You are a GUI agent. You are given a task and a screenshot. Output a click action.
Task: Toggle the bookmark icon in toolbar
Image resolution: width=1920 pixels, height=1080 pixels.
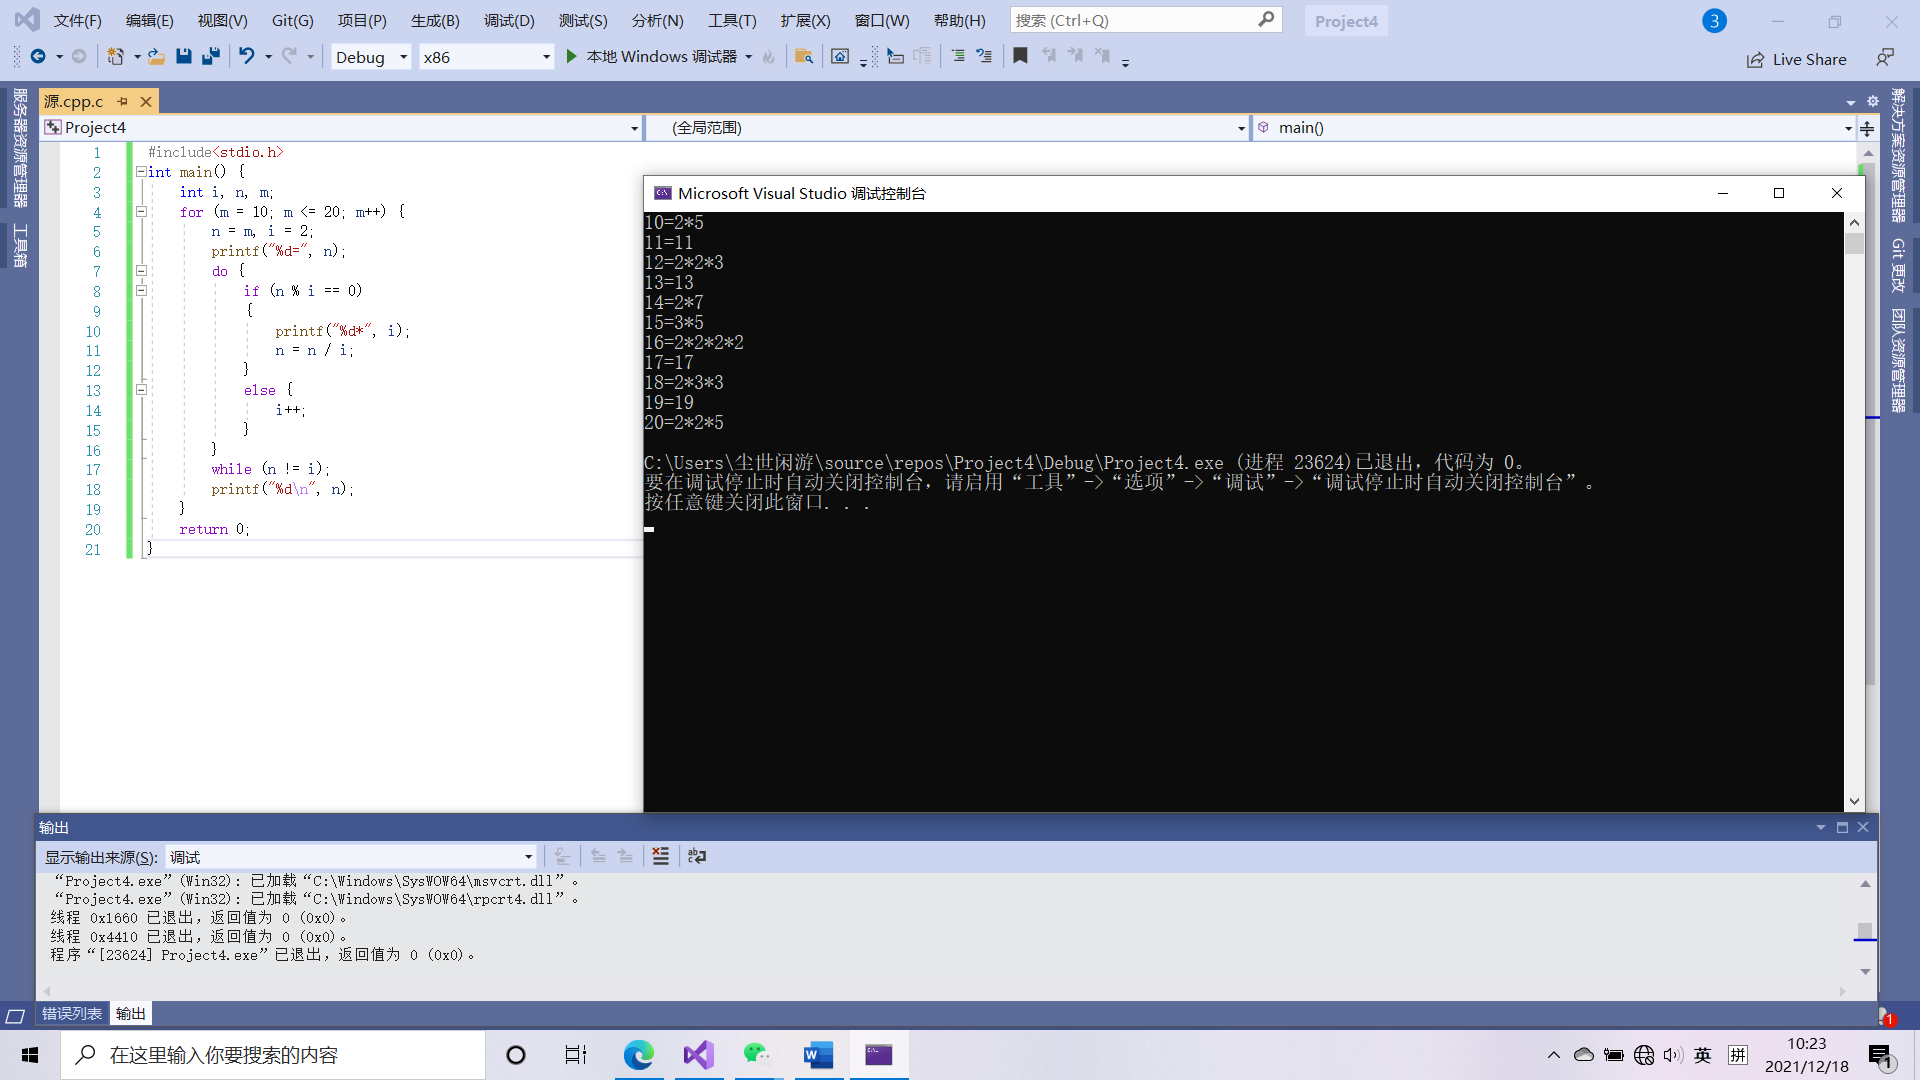point(1020,57)
